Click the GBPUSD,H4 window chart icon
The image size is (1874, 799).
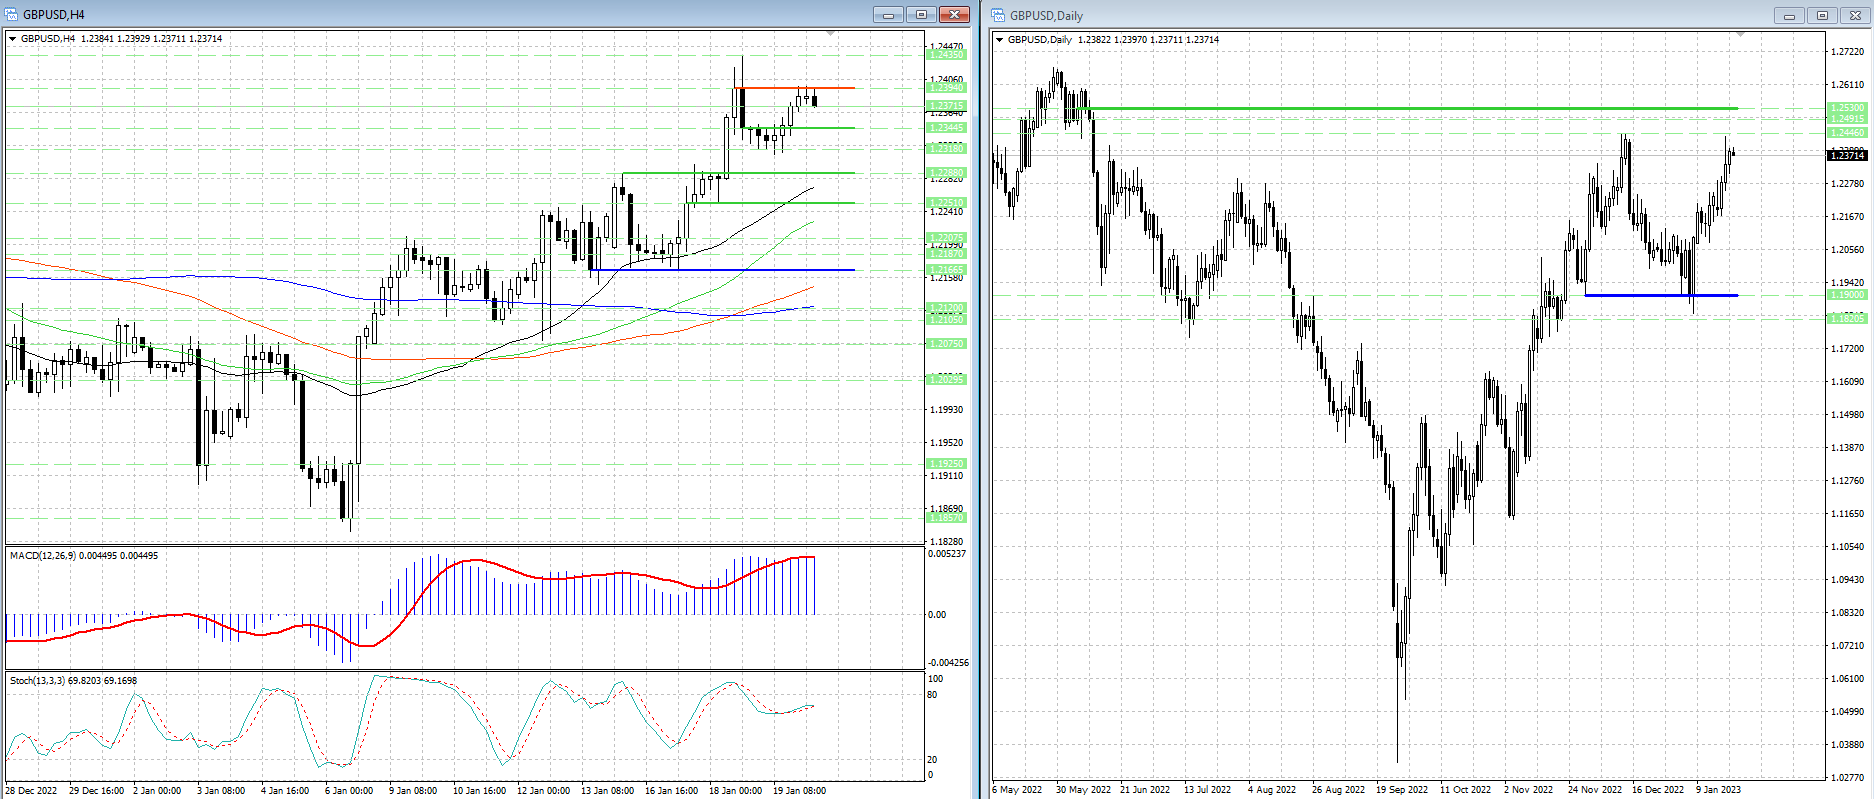pyautogui.click(x=12, y=14)
